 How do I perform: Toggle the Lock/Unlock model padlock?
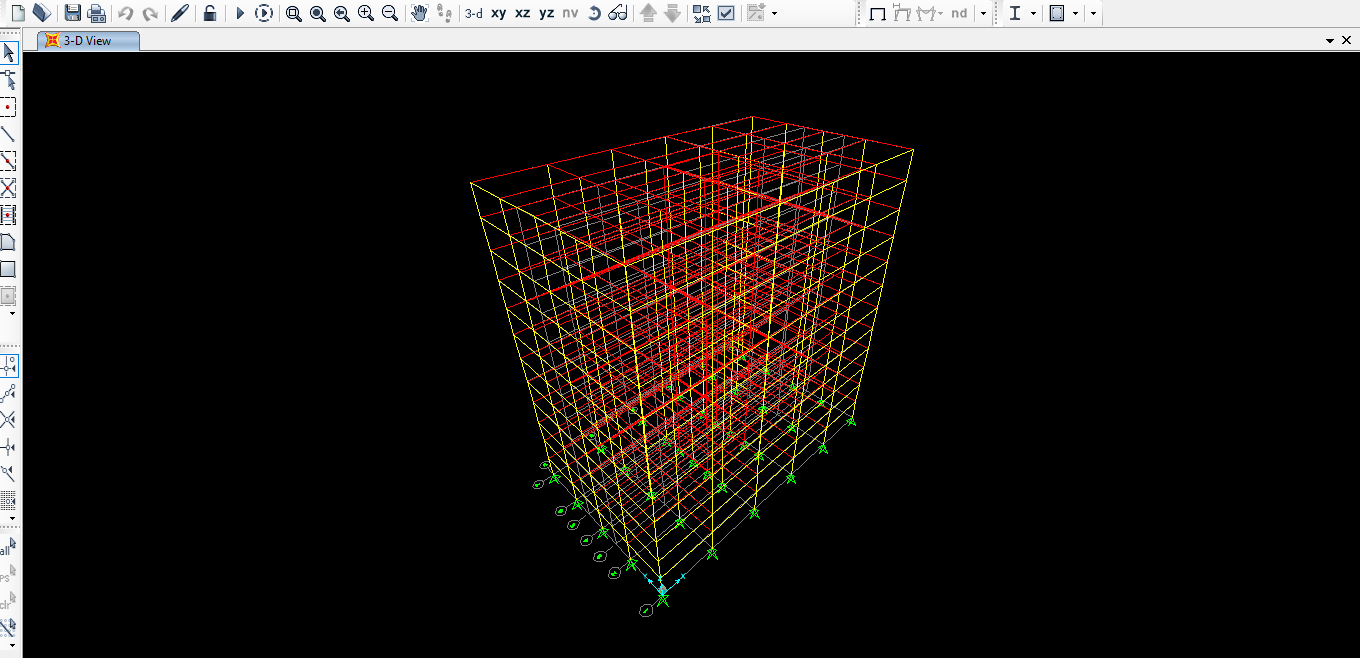(210, 13)
